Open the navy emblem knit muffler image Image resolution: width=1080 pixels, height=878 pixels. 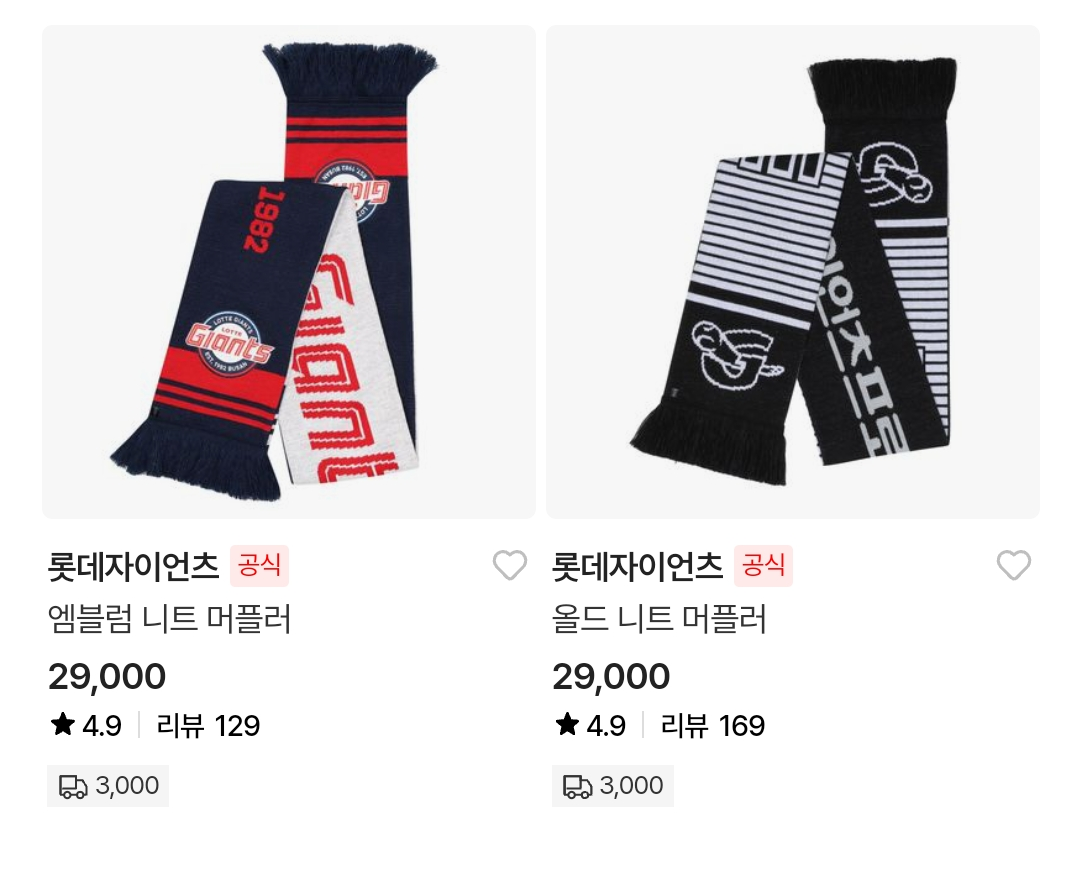[x=289, y=272]
